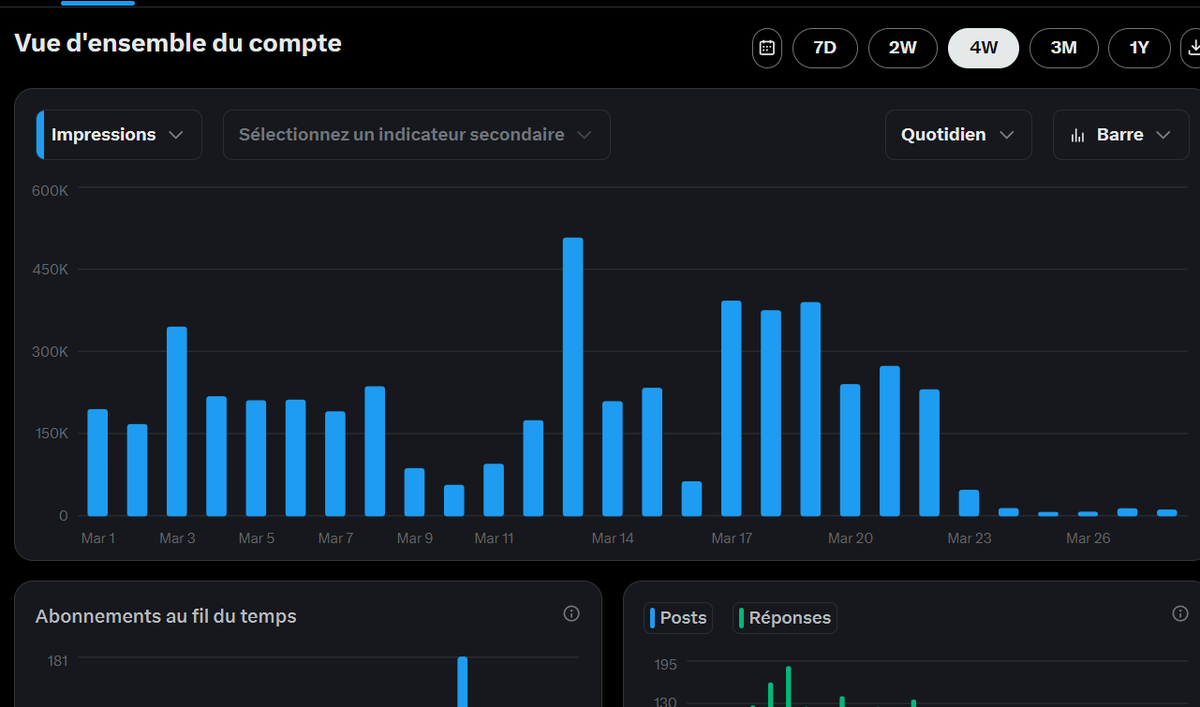Open the calendar date picker icon
The image size is (1200, 707).
click(x=766, y=47)
